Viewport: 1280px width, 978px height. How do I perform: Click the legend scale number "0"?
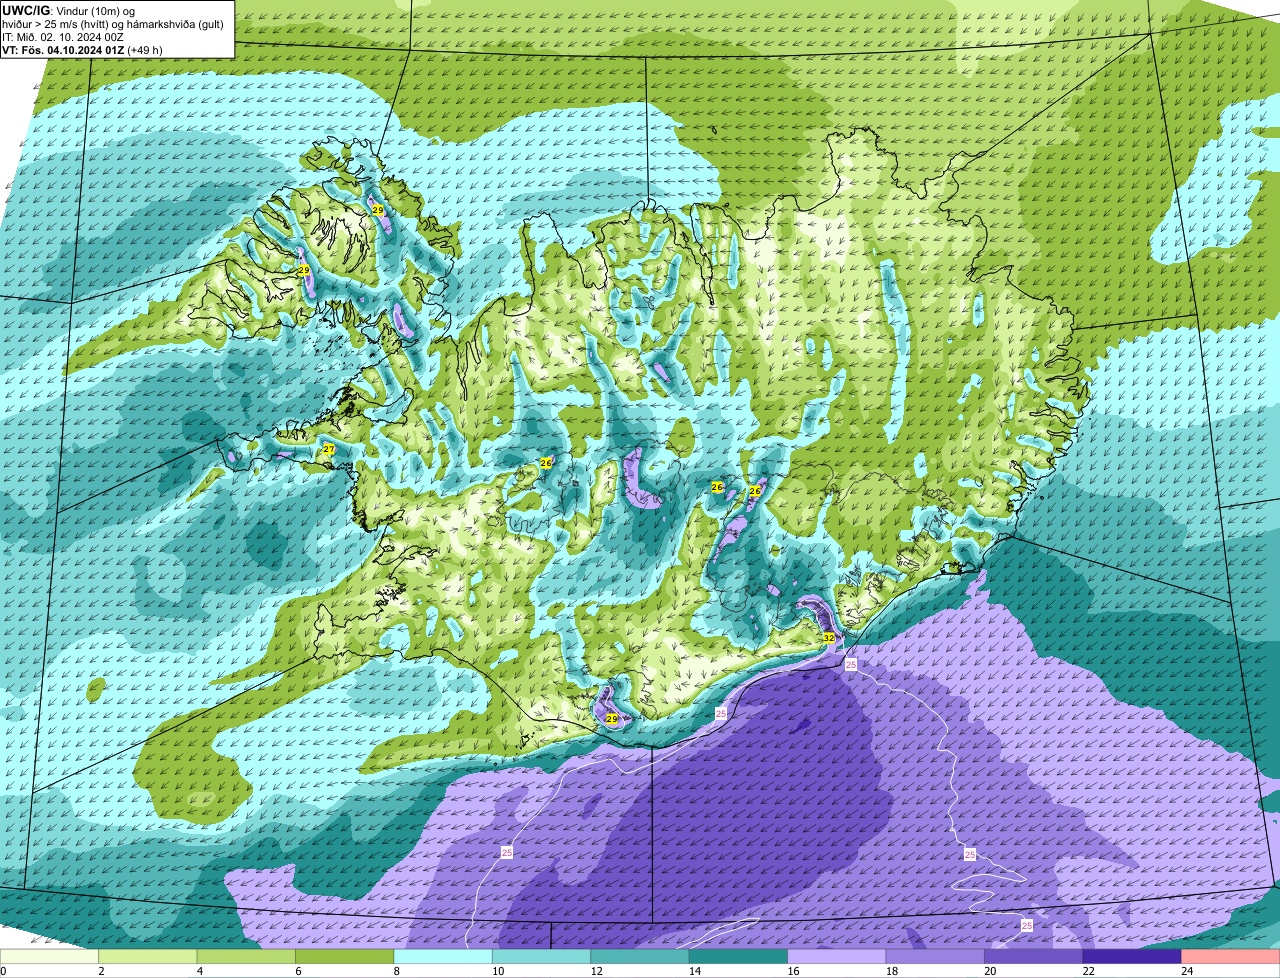tap(3, 971)
